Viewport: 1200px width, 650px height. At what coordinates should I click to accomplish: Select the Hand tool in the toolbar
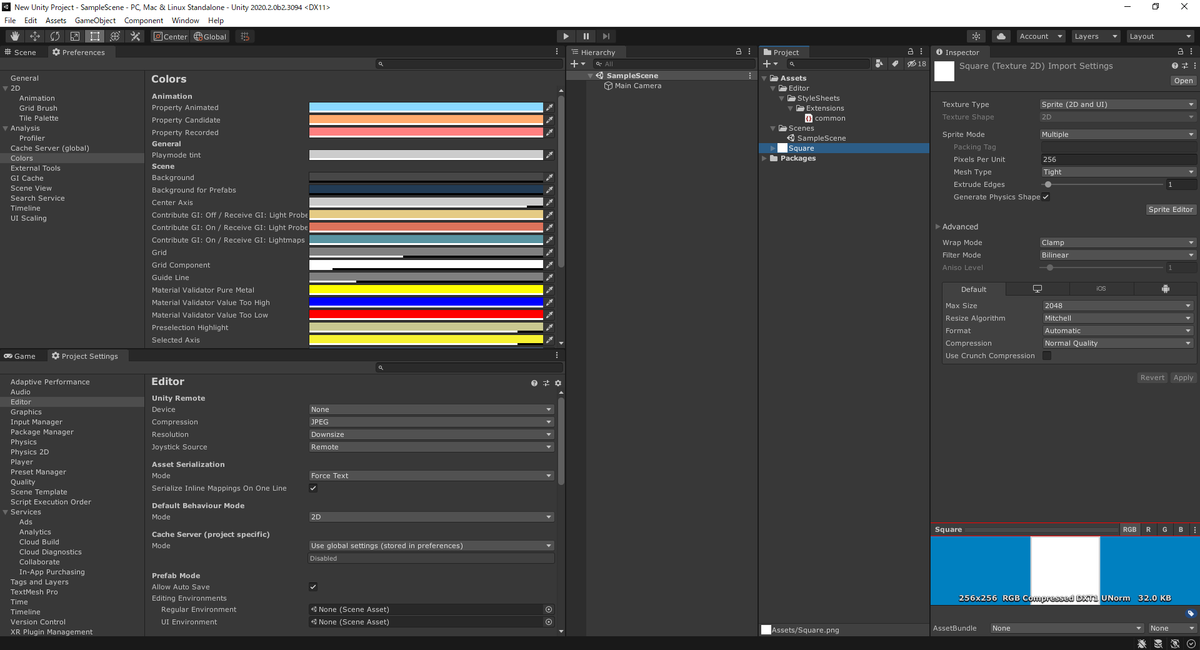15,36
